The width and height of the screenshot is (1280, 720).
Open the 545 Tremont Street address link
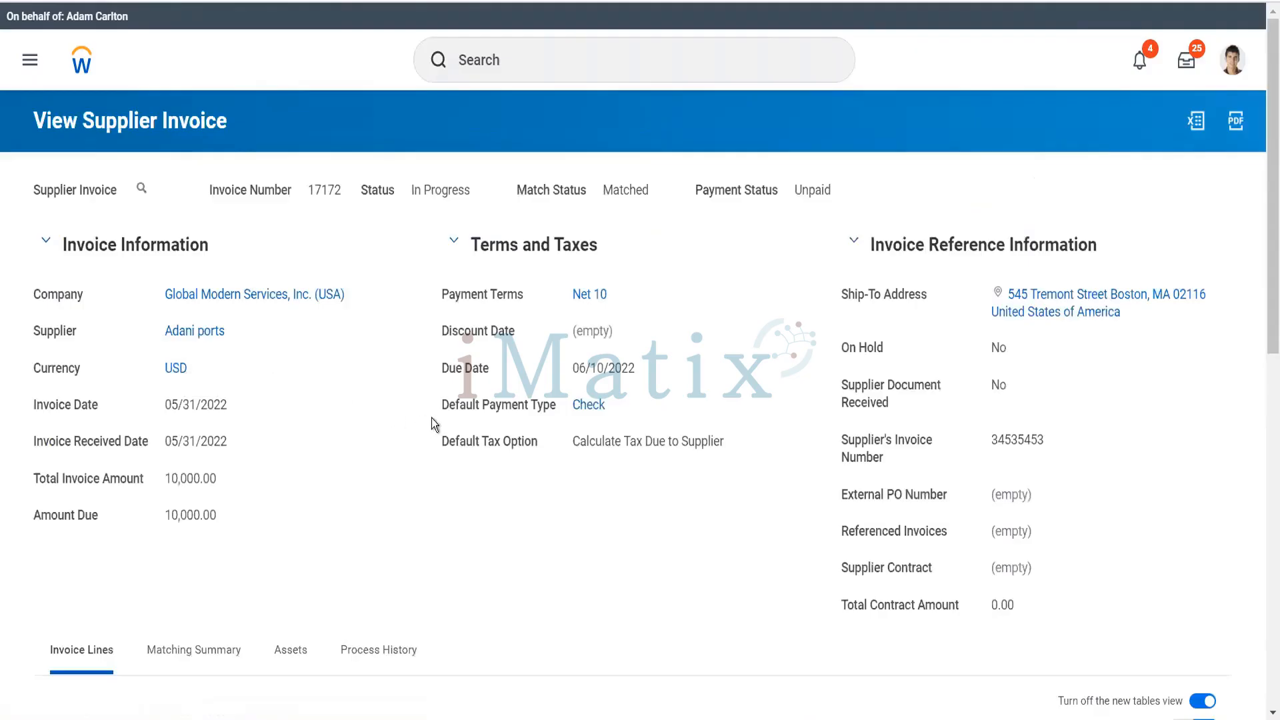(x=1098, y=303)
